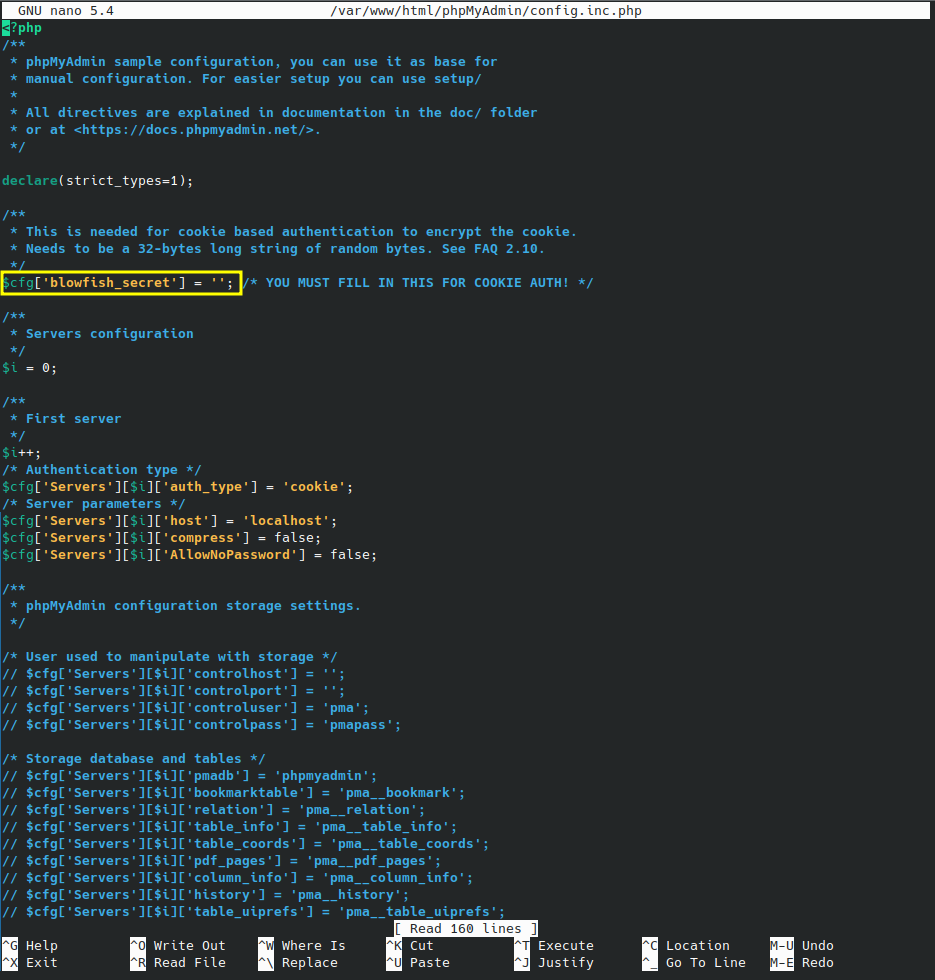Click the commented pdf_pages line
This screenshot has height=980, width=935.
221,861
